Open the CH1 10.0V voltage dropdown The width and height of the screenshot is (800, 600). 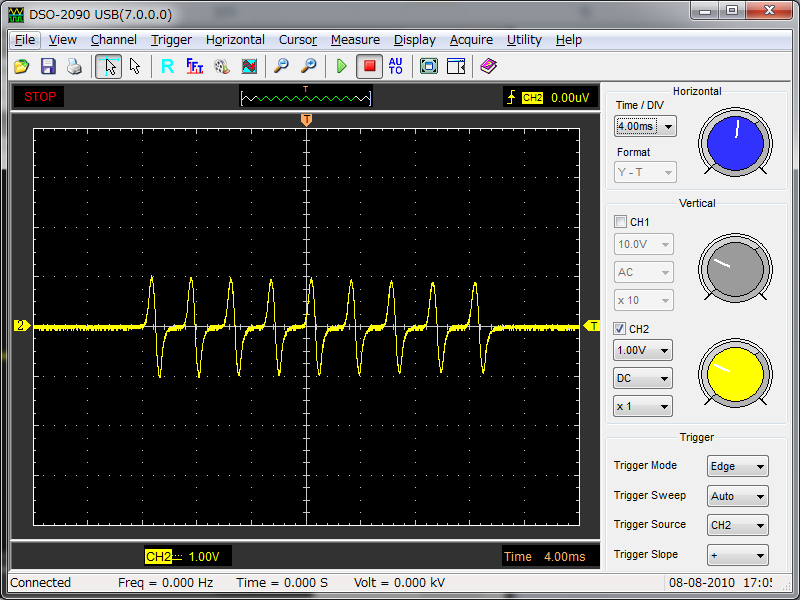pos(643,244)
